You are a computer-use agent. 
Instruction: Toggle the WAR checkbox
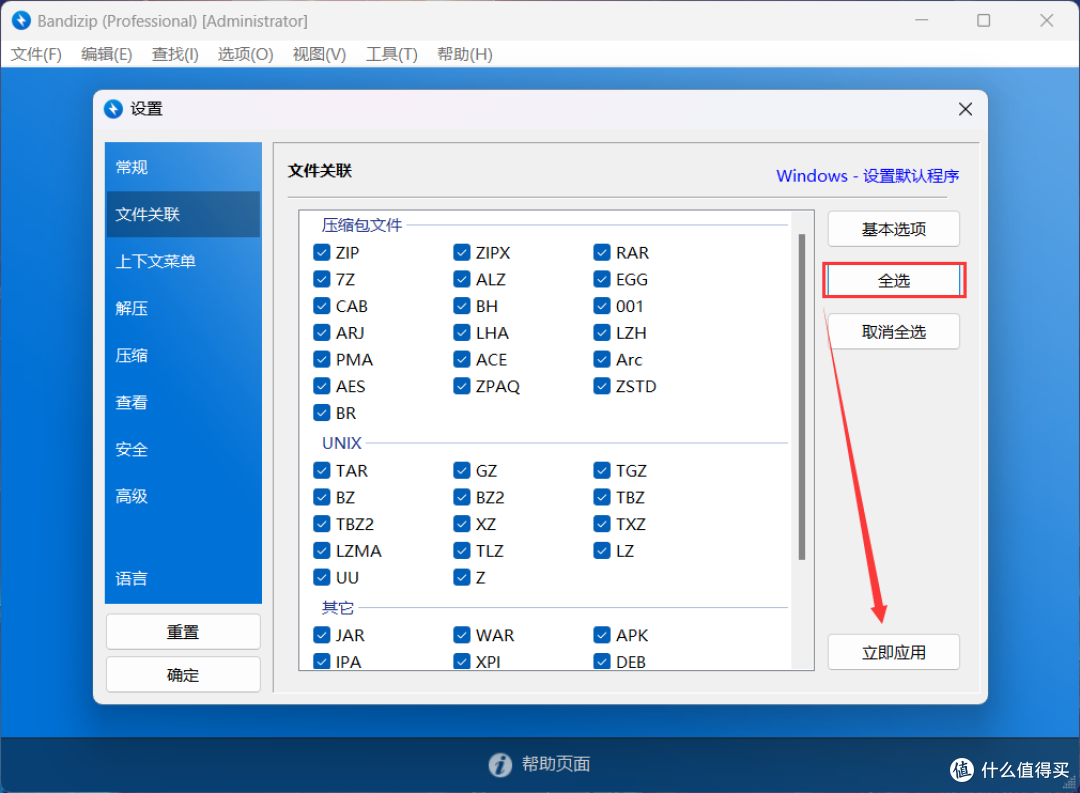click(x=461, y=635)
